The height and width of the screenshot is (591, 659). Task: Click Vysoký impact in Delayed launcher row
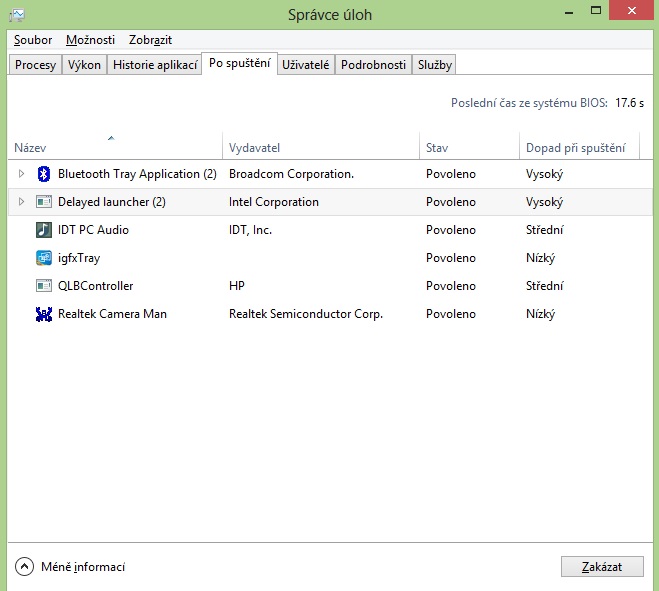pos(544,202)
